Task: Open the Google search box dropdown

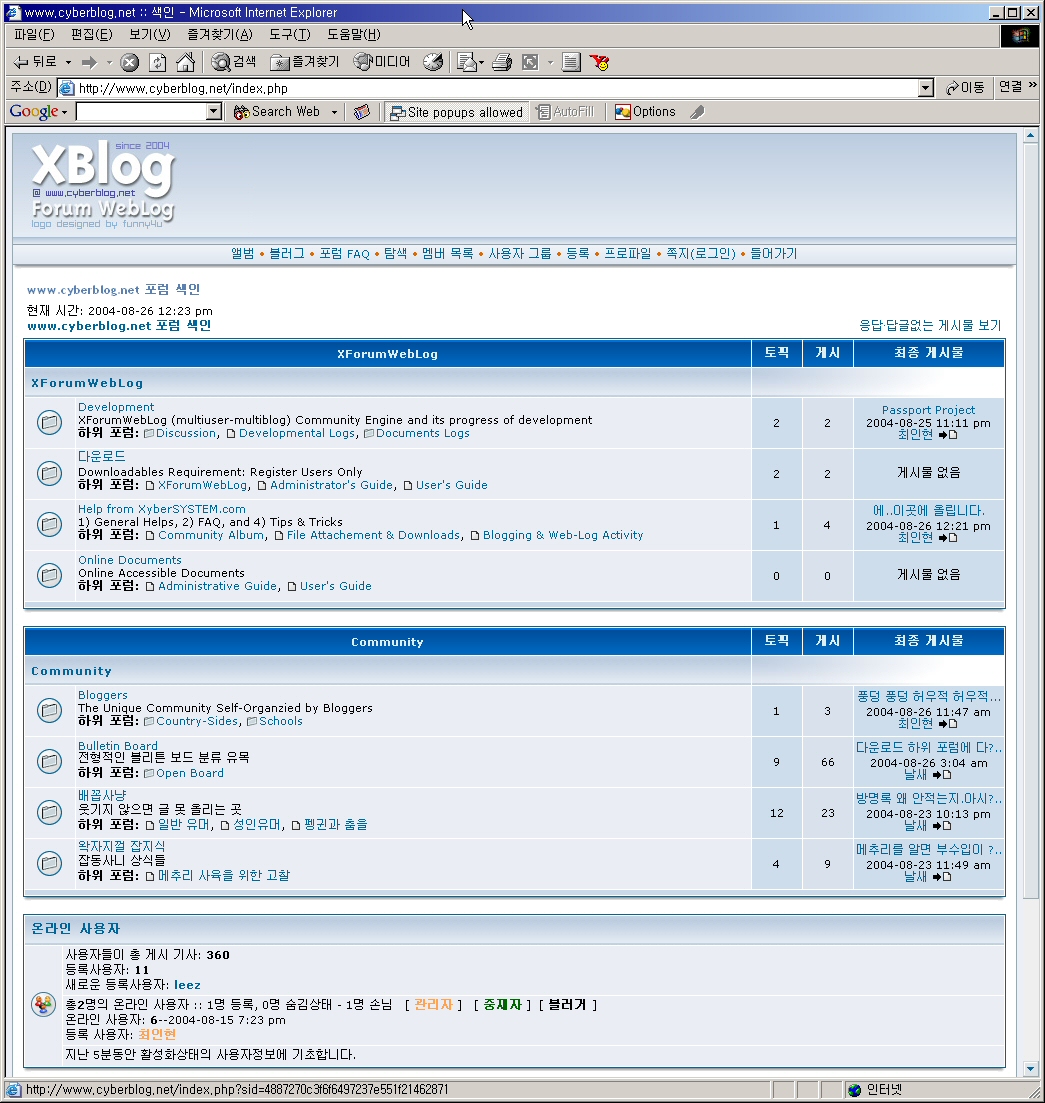Action: point(213,112)
